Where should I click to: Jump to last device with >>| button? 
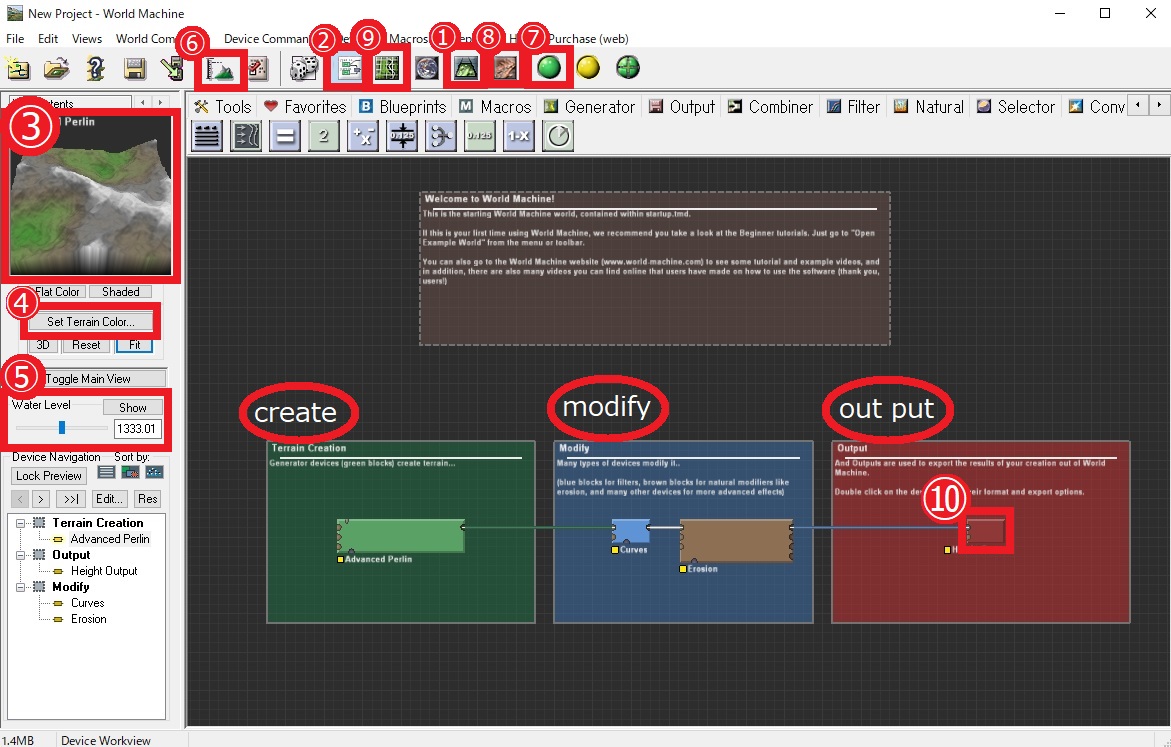[71, 499]
